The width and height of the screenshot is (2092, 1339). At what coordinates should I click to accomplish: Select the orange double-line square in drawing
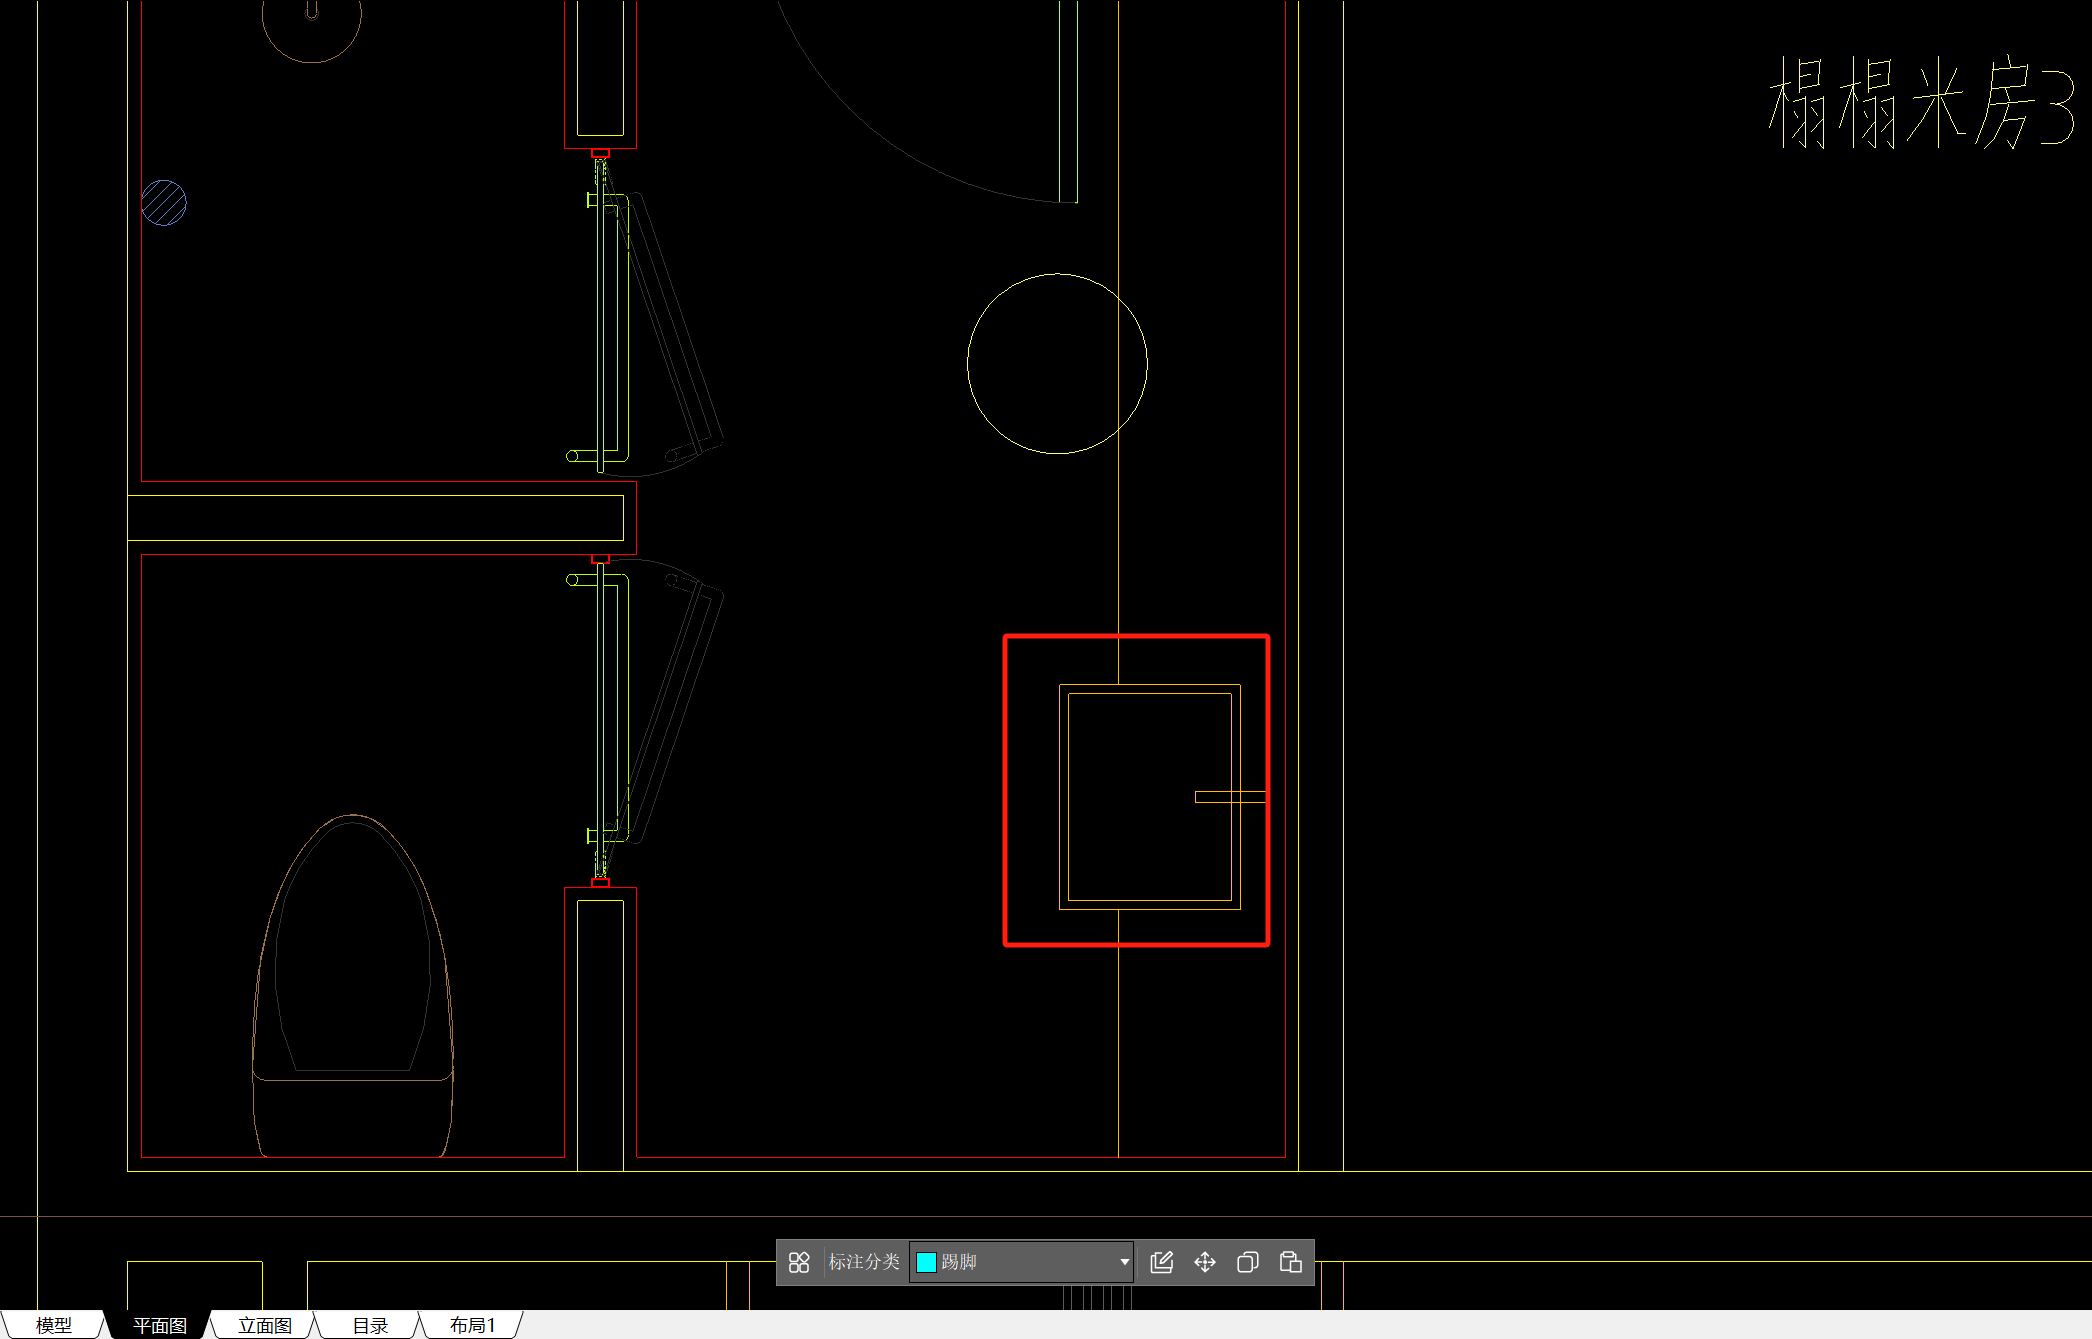1150,797
